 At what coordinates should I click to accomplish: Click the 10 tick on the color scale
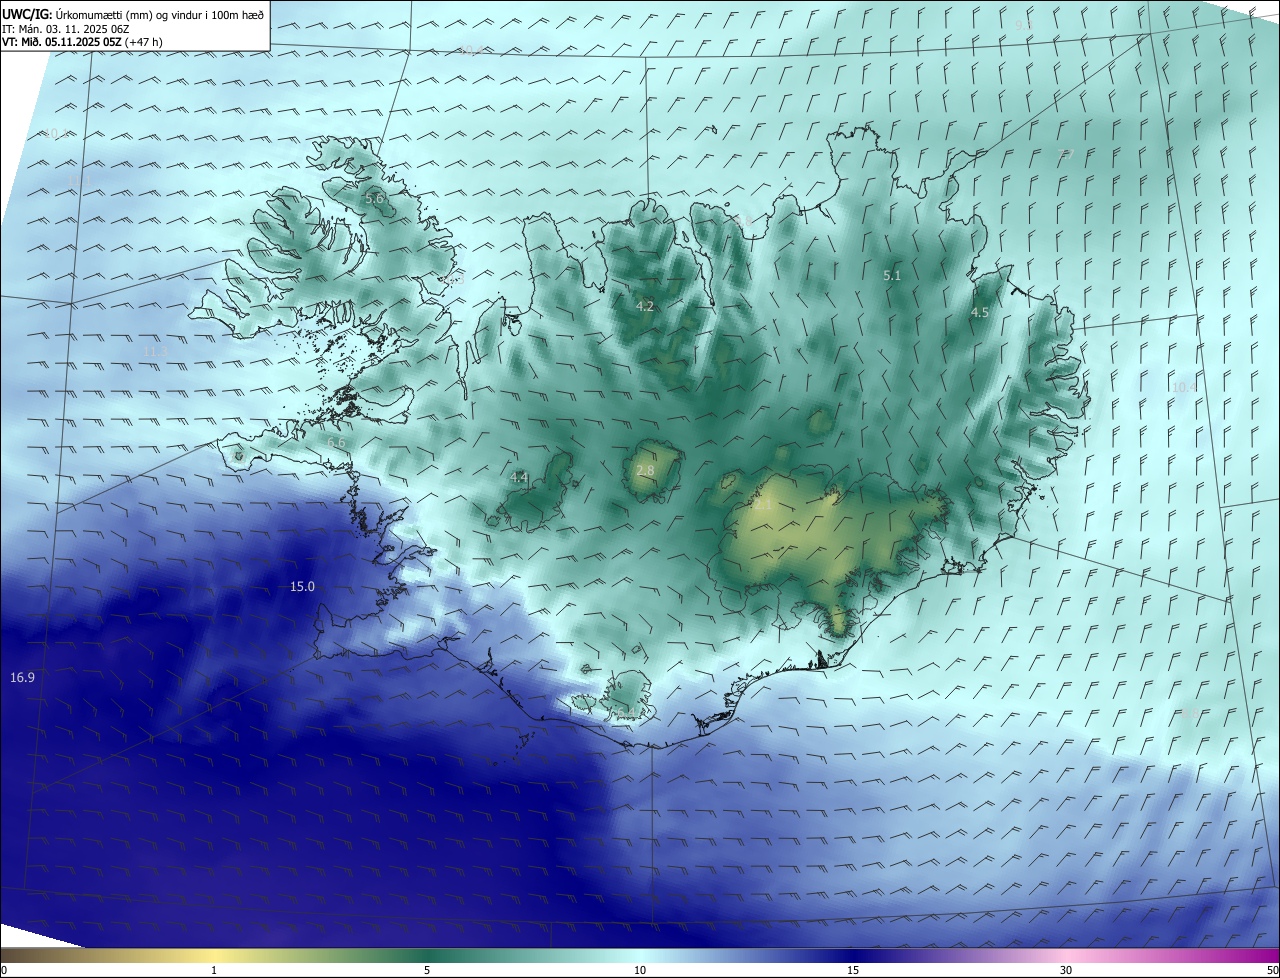[x=640, y=971]
